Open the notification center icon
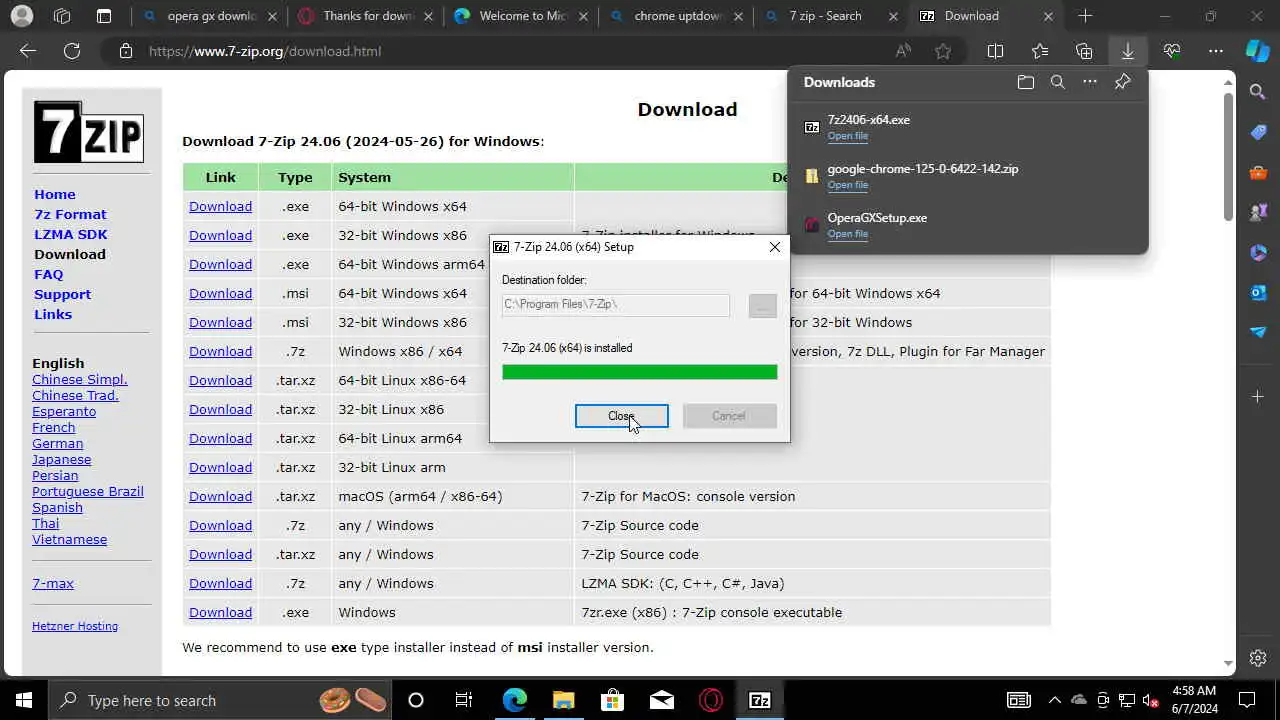The height and width of the screenshot is (720, 1280). tap(1247, 700)
